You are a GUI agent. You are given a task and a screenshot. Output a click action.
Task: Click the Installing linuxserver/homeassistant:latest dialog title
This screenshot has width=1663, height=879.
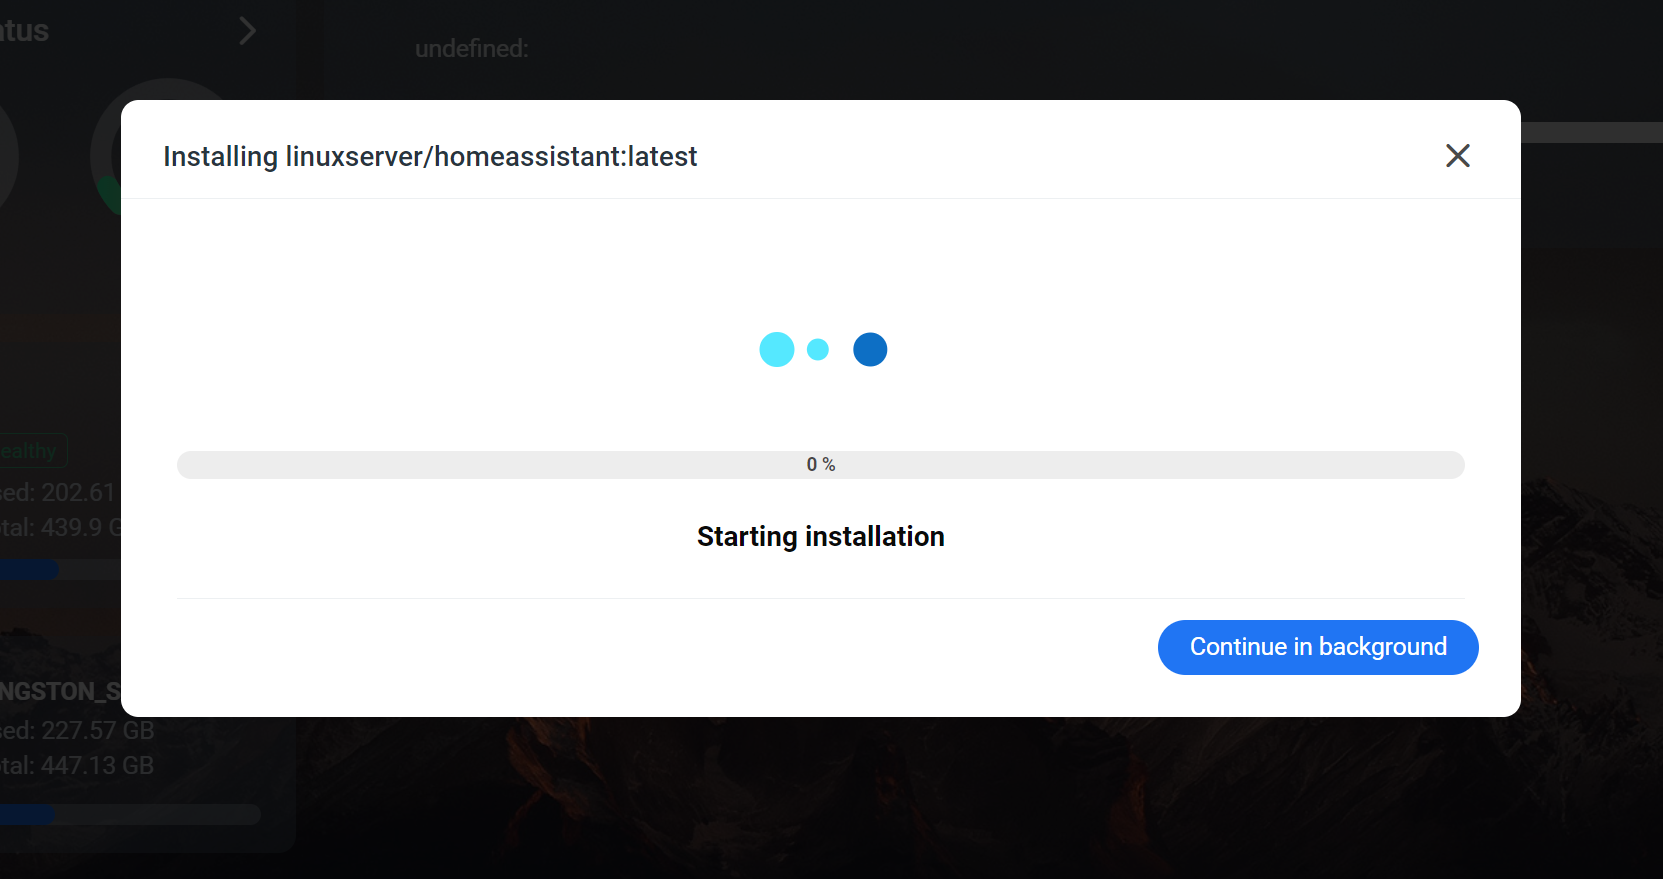pos(430,156)
